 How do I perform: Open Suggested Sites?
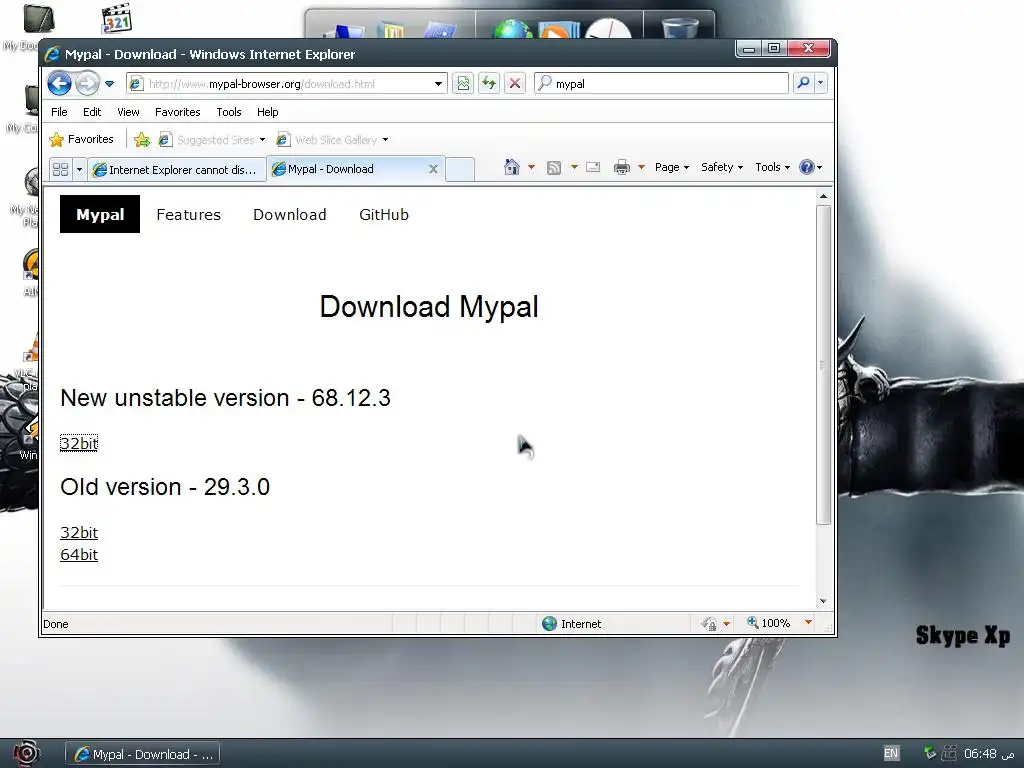point(212,140)
